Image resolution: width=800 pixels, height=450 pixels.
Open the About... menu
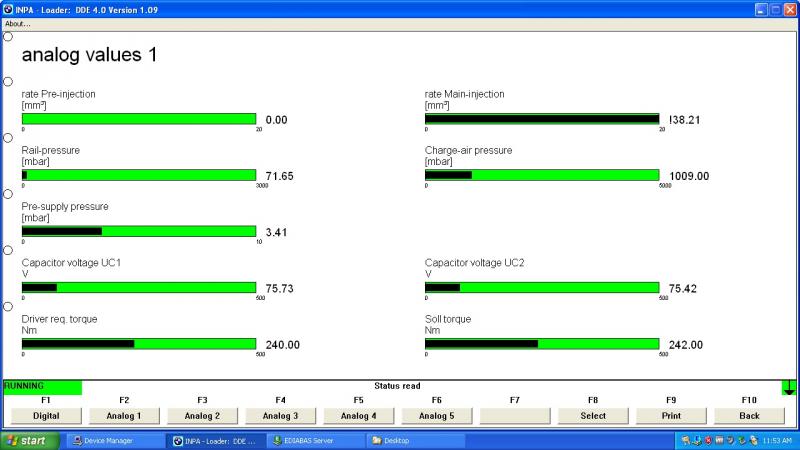[18, 24]
